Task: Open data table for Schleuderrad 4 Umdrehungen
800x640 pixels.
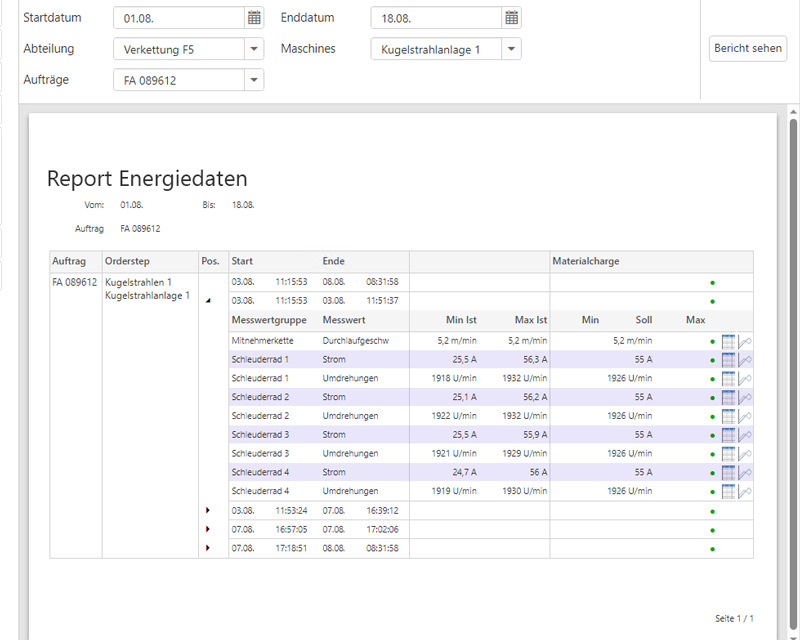Action: [728, 492]
